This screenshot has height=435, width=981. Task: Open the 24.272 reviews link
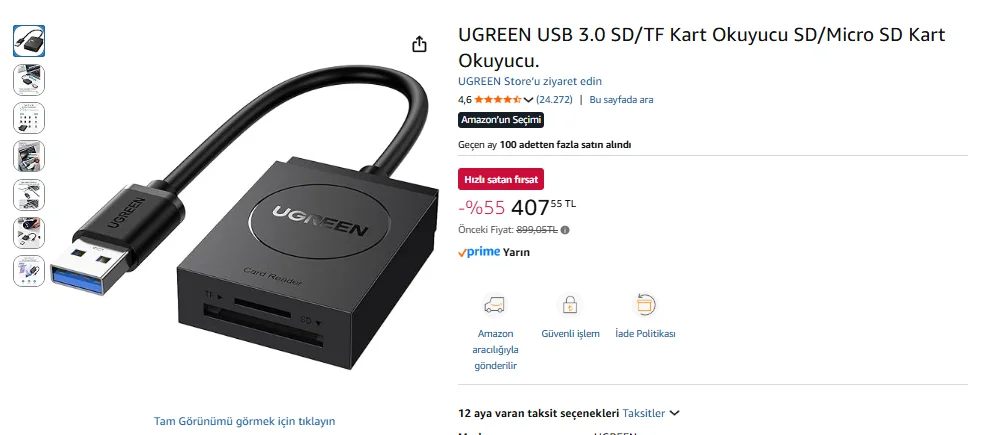(554, 100)
